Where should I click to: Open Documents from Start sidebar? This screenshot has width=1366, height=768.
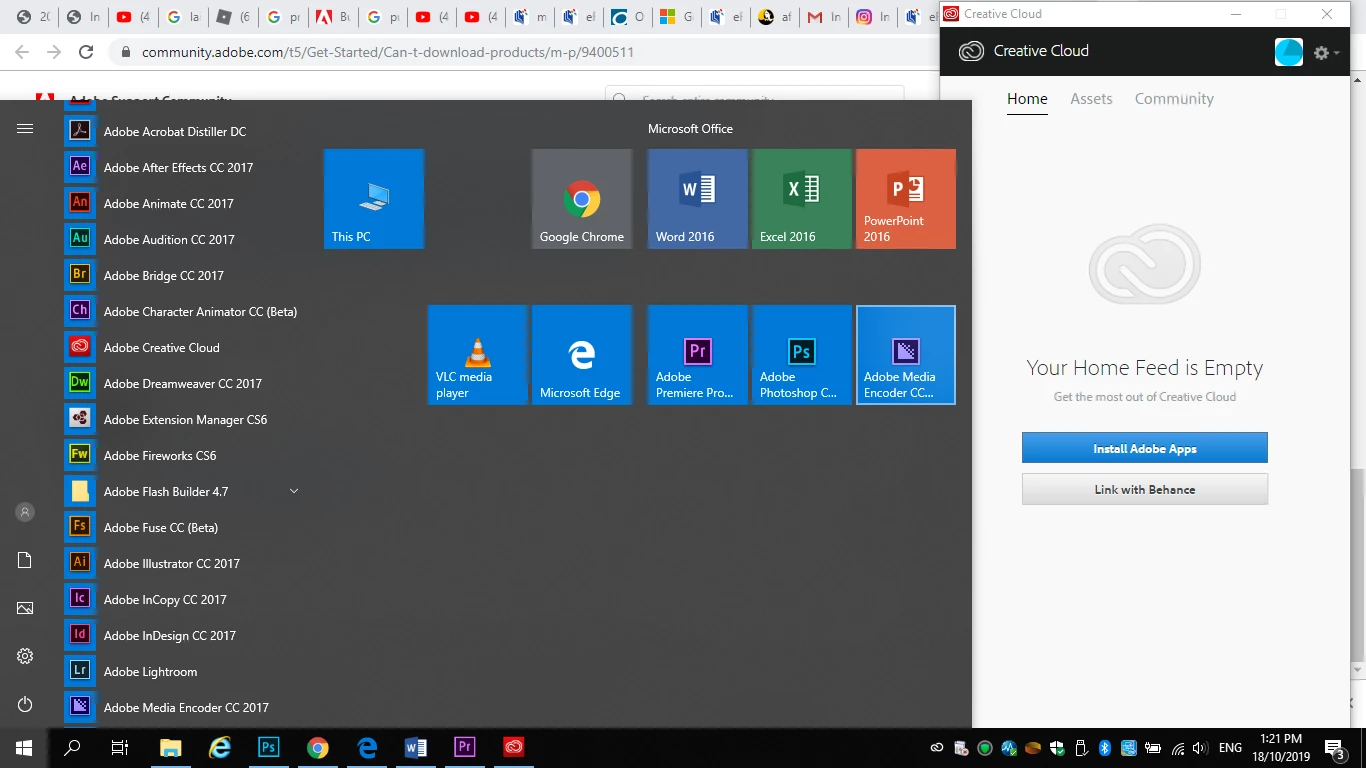(25, 560)
